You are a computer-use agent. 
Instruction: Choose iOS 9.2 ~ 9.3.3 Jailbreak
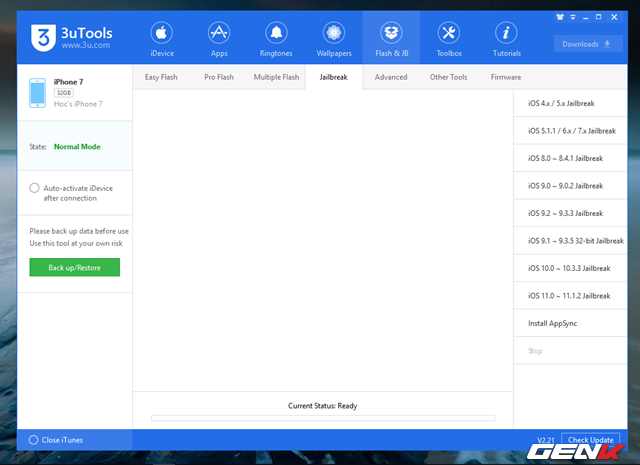coord(570,213)
